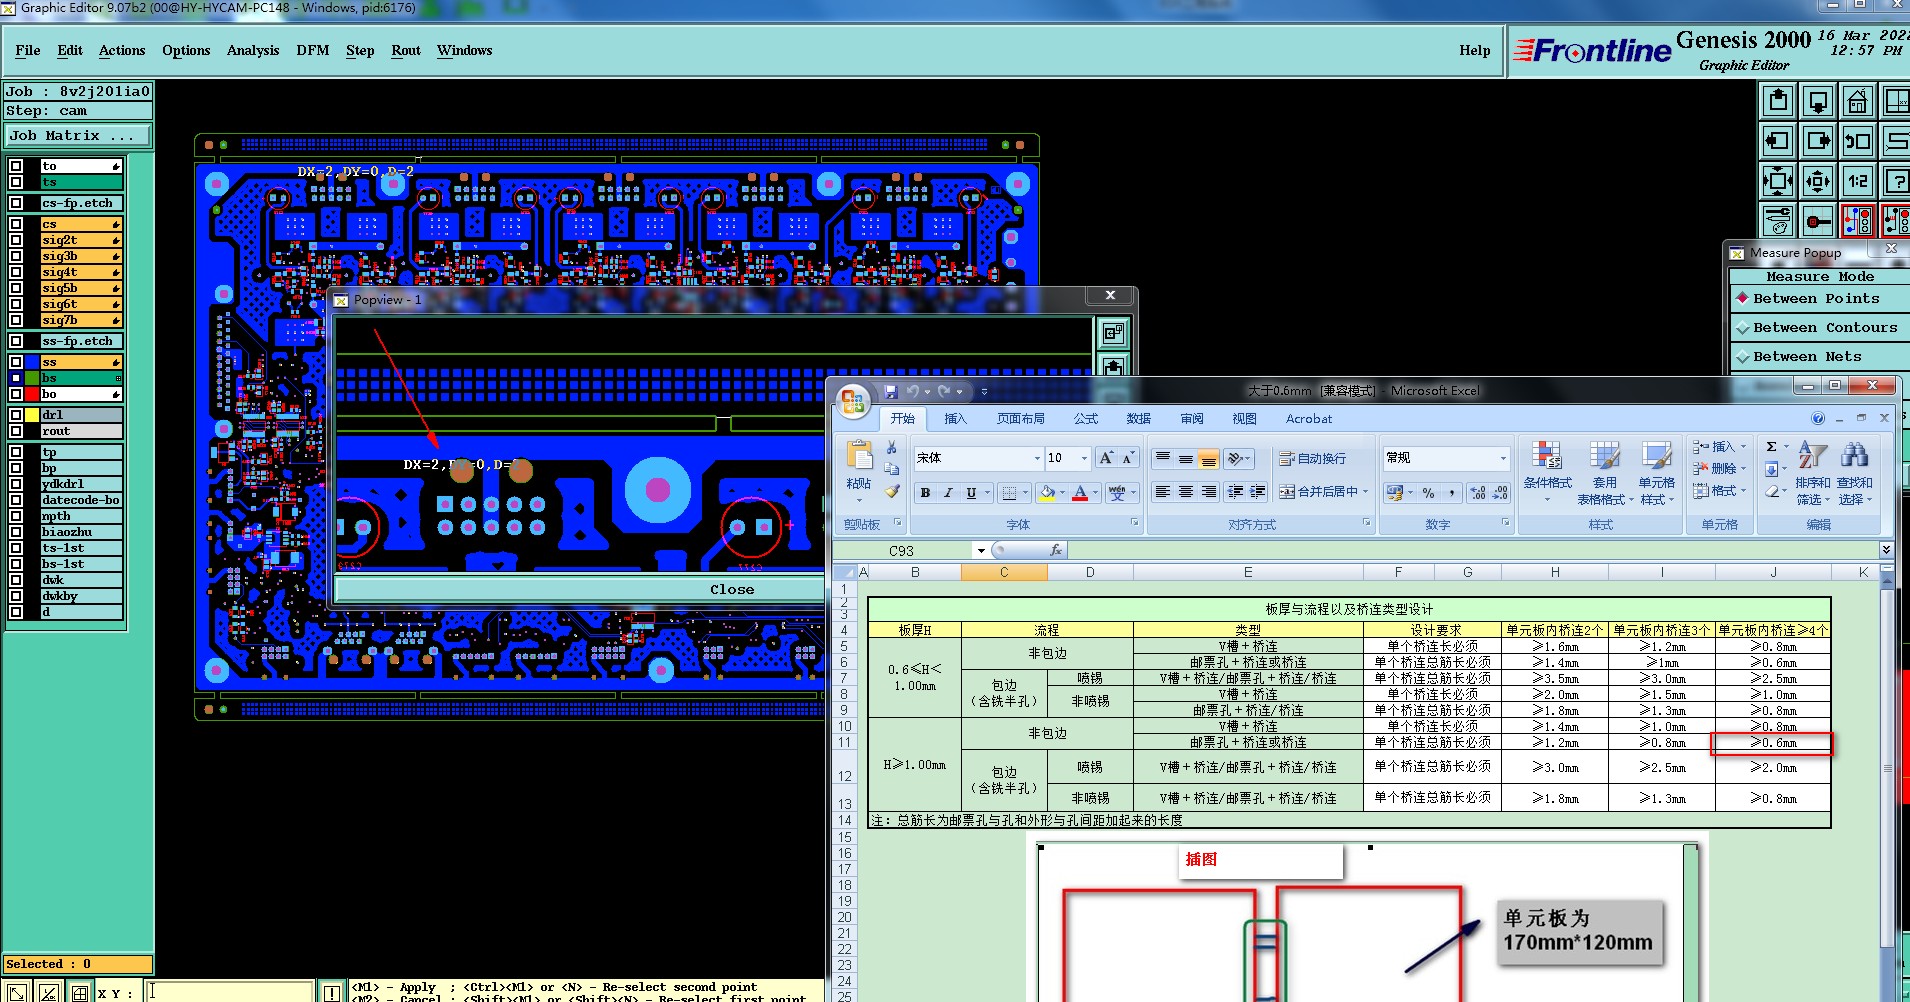Image resolution: width=1910 pixels, height=1002 pixels.
Task: Click the Excel help question mark icon
Action: (1818, 418)
